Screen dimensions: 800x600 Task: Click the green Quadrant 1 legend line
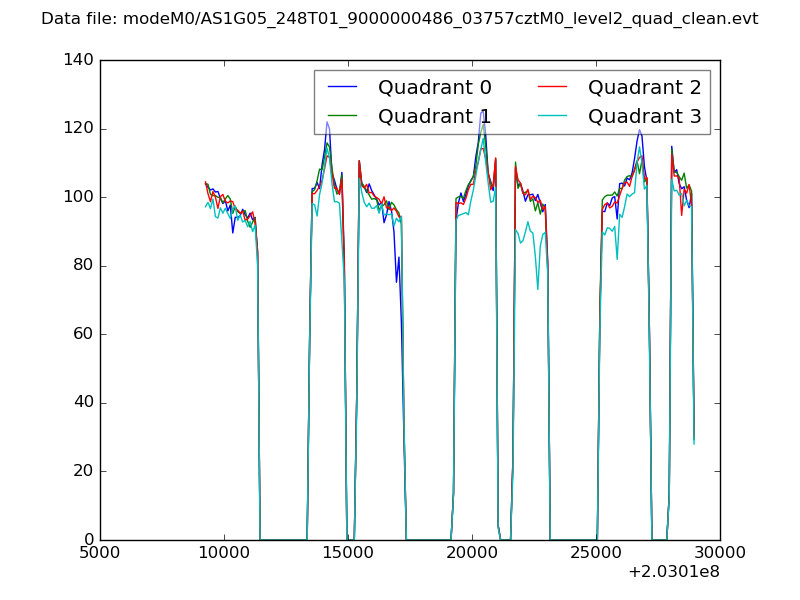point(343,116)
